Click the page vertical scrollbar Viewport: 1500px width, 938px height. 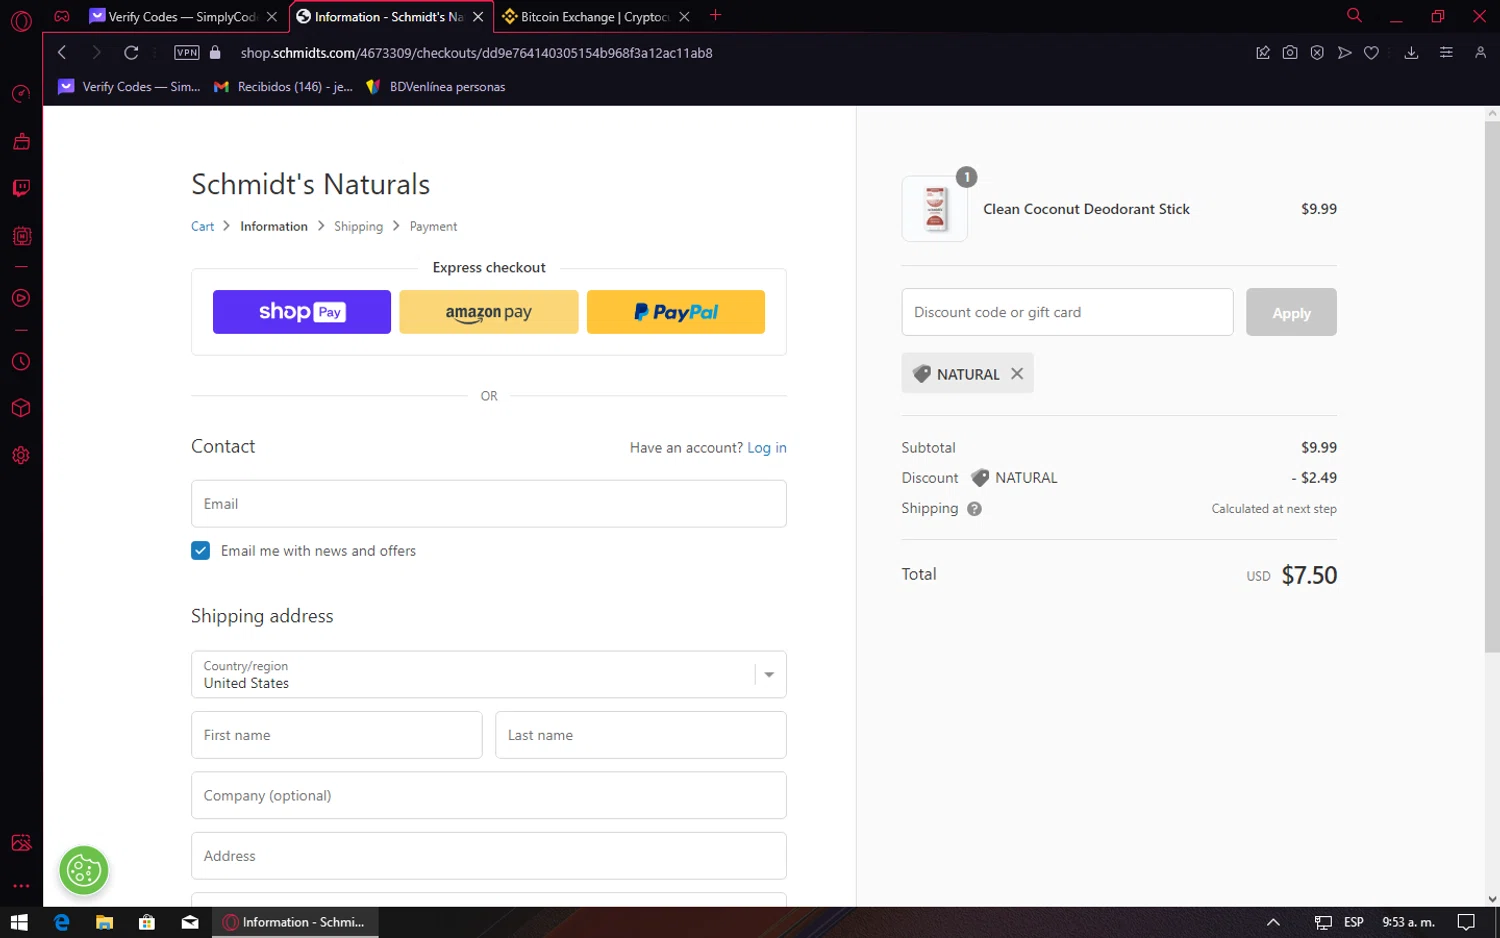pos(1492,387)
